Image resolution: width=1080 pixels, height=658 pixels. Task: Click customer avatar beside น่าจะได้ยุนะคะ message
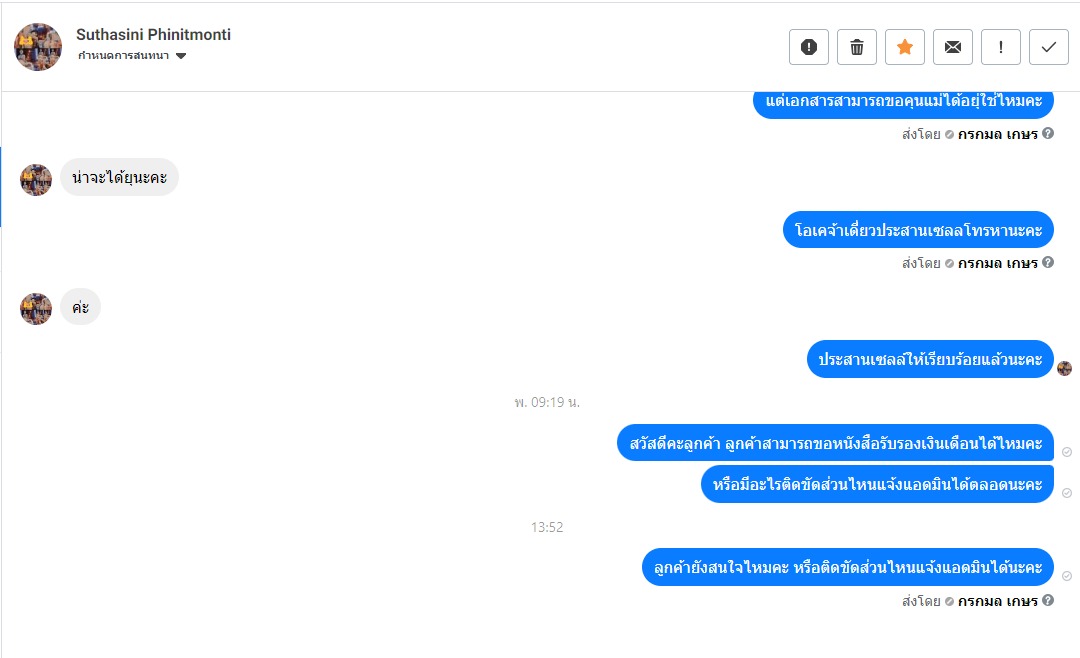(36, 180)
